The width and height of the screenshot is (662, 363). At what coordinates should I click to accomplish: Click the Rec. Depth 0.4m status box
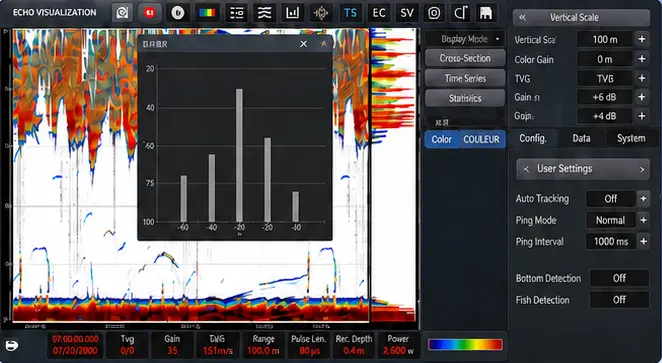click(x=354, y=345)
